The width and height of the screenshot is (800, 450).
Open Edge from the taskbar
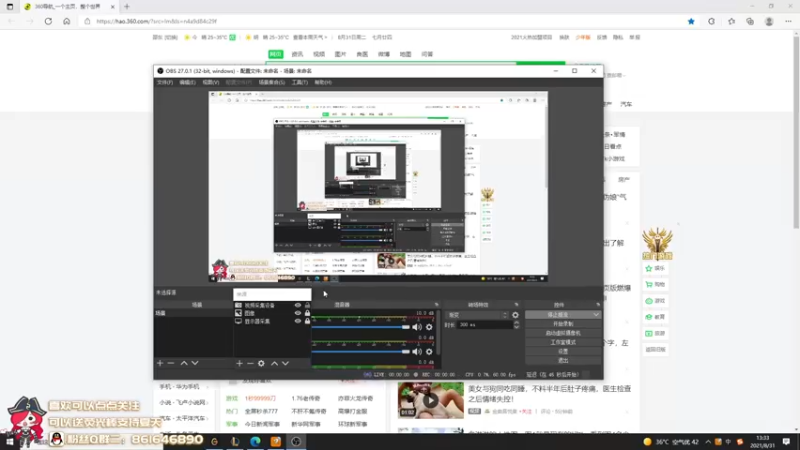click(x=255, y=441)
